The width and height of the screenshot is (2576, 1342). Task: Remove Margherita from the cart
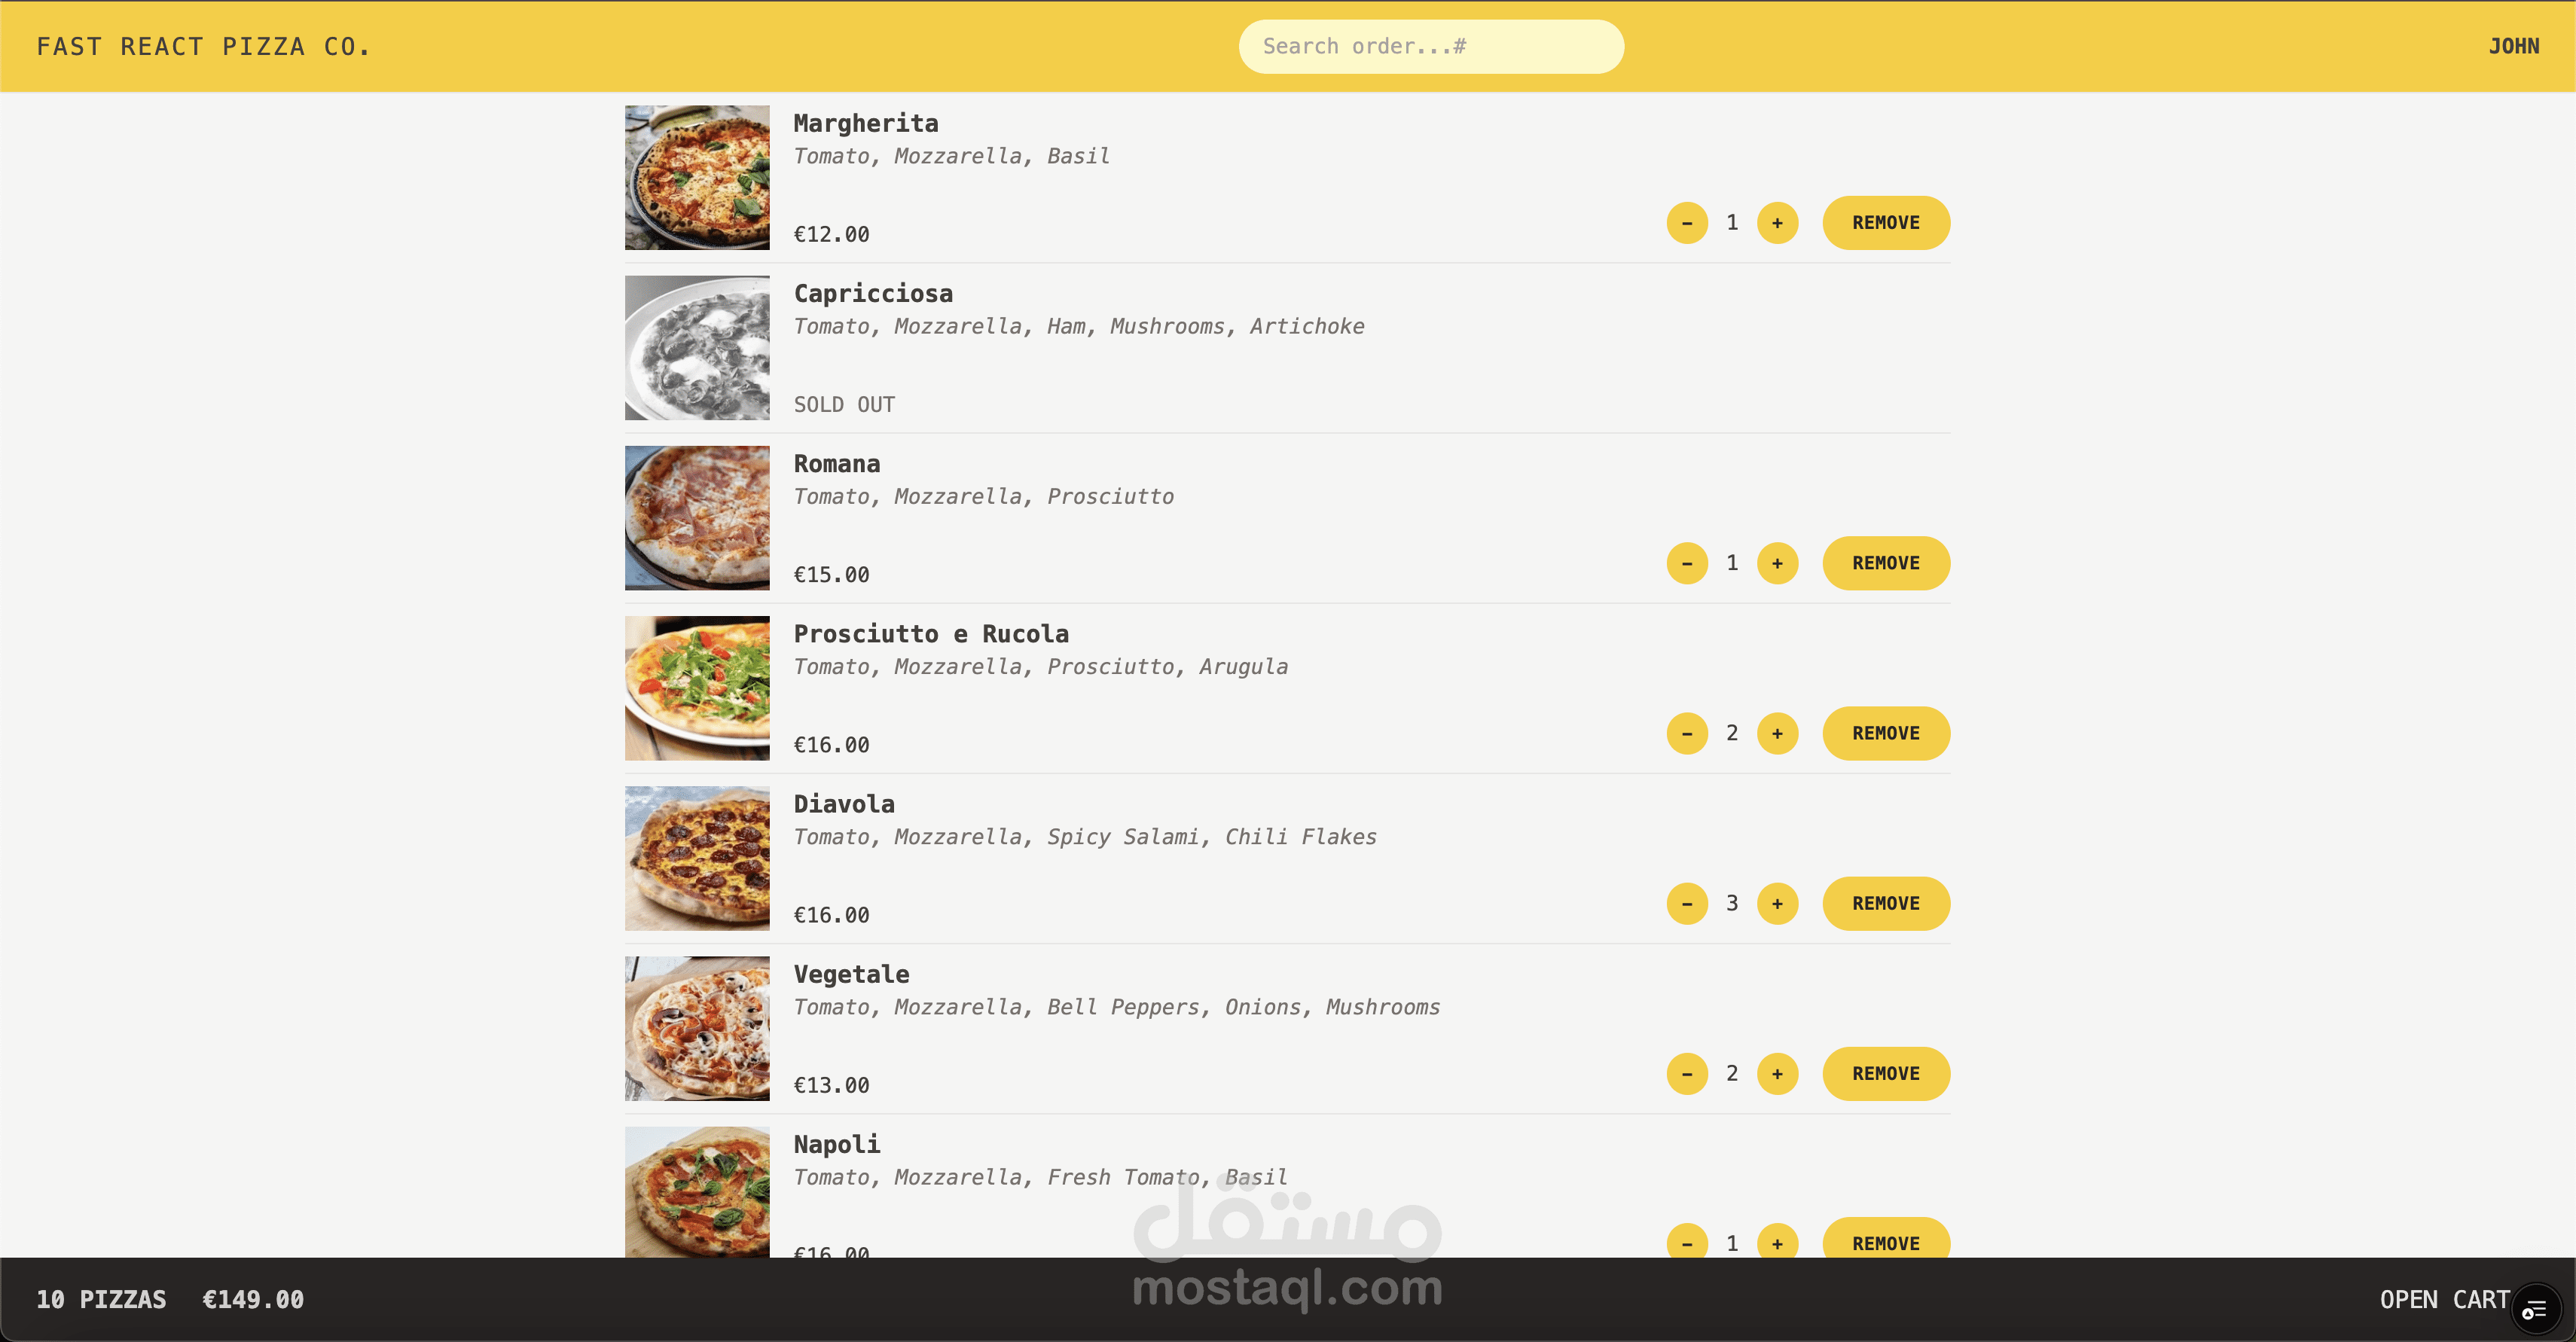(1886, 223)
